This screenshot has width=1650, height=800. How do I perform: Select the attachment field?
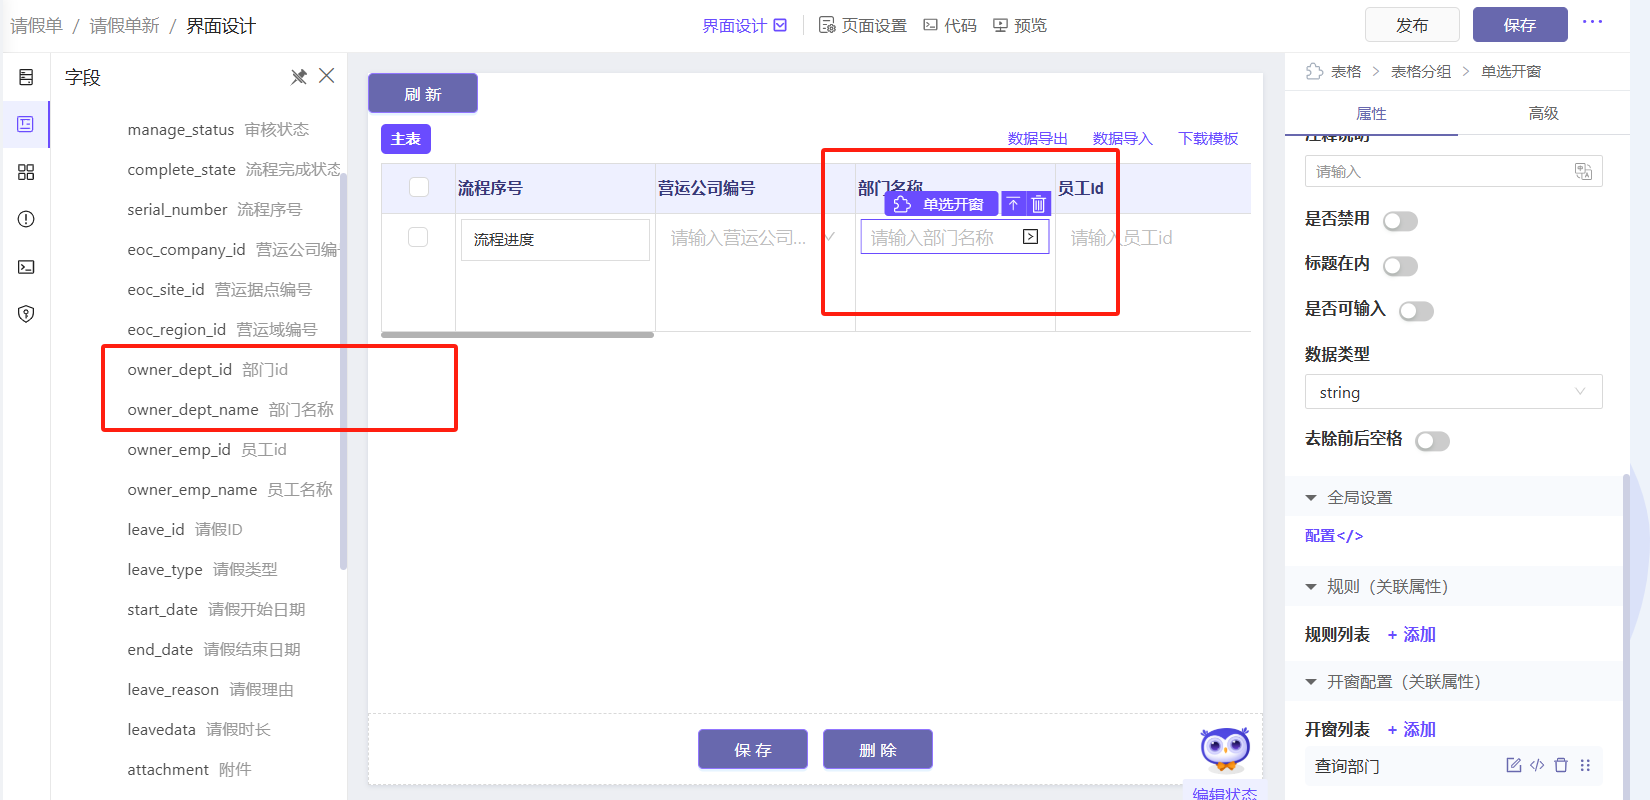pos(189,769)
